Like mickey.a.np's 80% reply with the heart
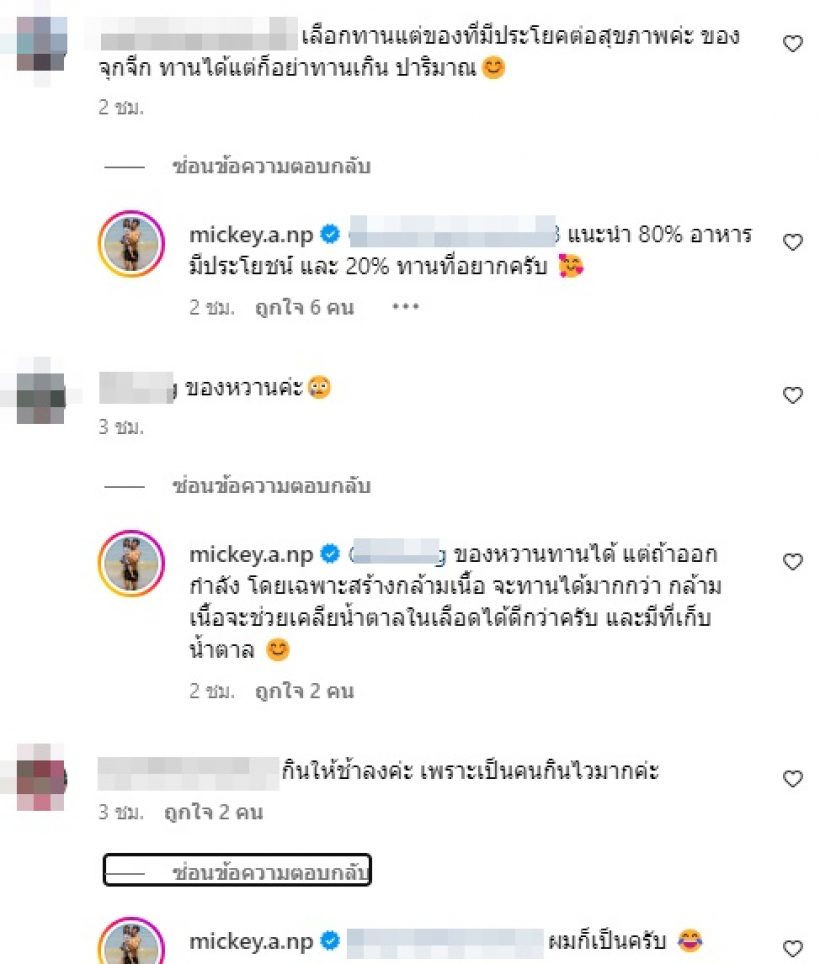This screenshot has width=820, height=964. tap(793, 242)
